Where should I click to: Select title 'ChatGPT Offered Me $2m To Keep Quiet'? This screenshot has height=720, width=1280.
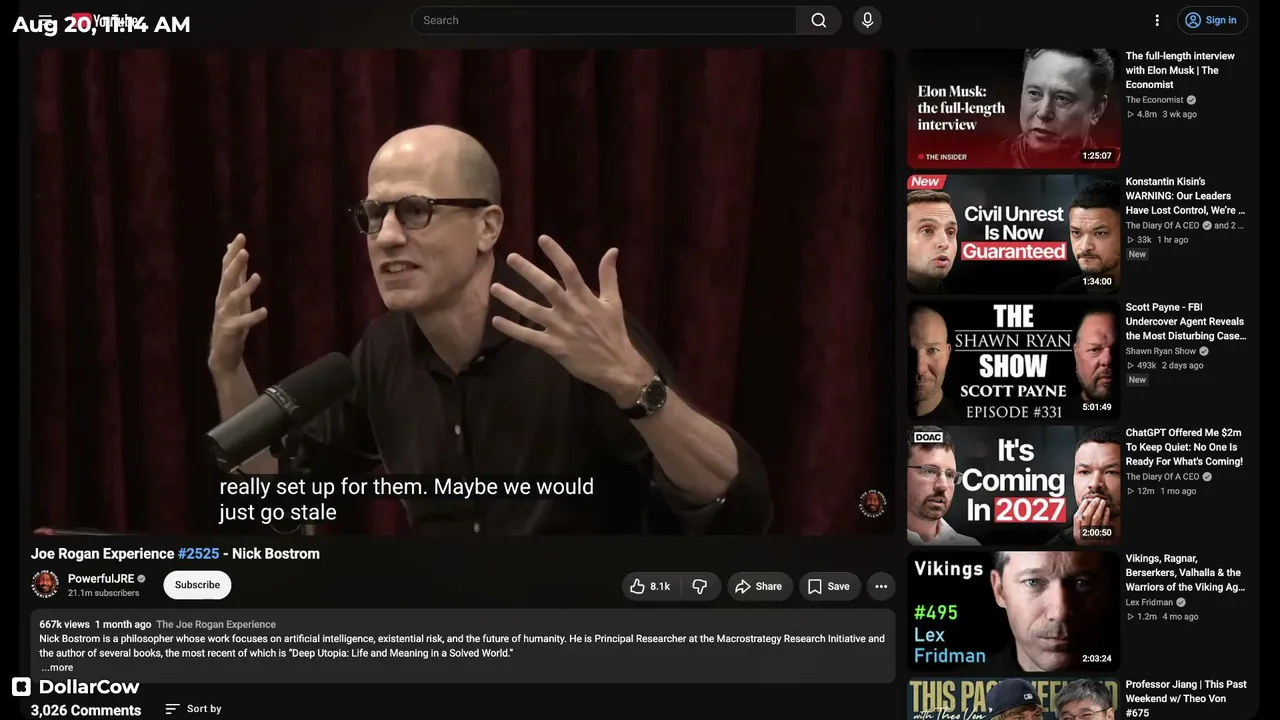click(1184, 448)
